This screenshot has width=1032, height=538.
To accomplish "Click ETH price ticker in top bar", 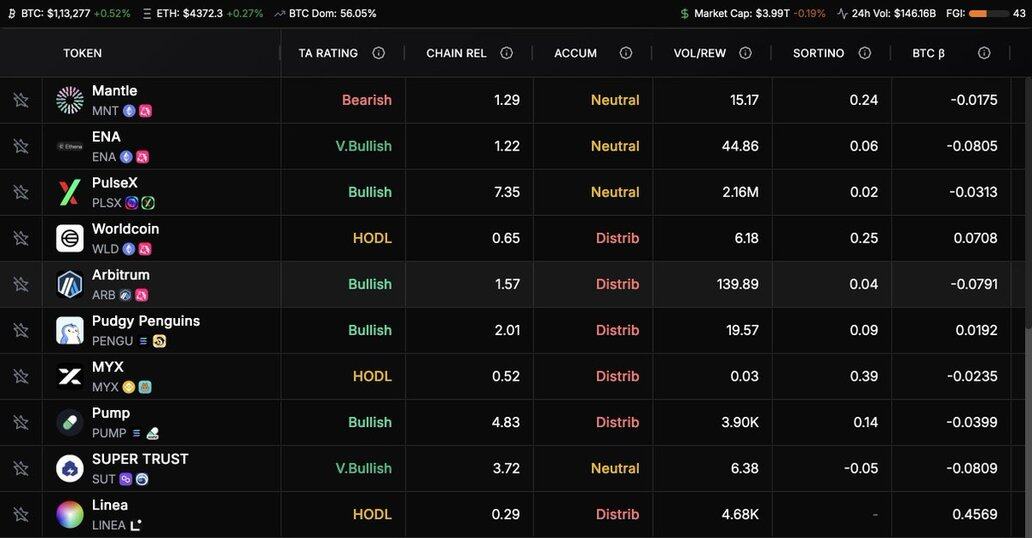I will click(203, 13).
